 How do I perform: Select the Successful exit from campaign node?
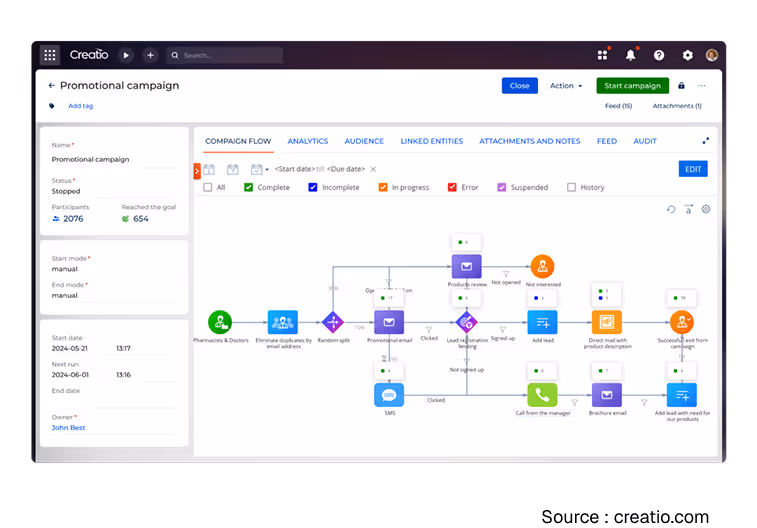(682, 322)
